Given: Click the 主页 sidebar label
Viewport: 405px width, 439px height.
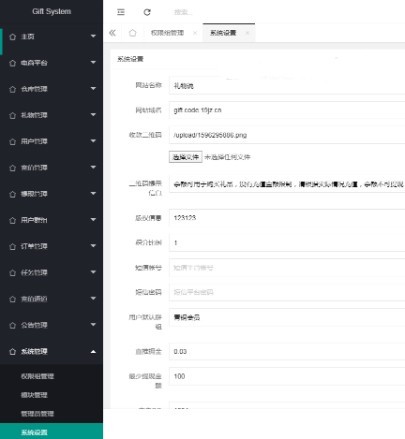Looking at the screenshot, I should tap(28, 37).
